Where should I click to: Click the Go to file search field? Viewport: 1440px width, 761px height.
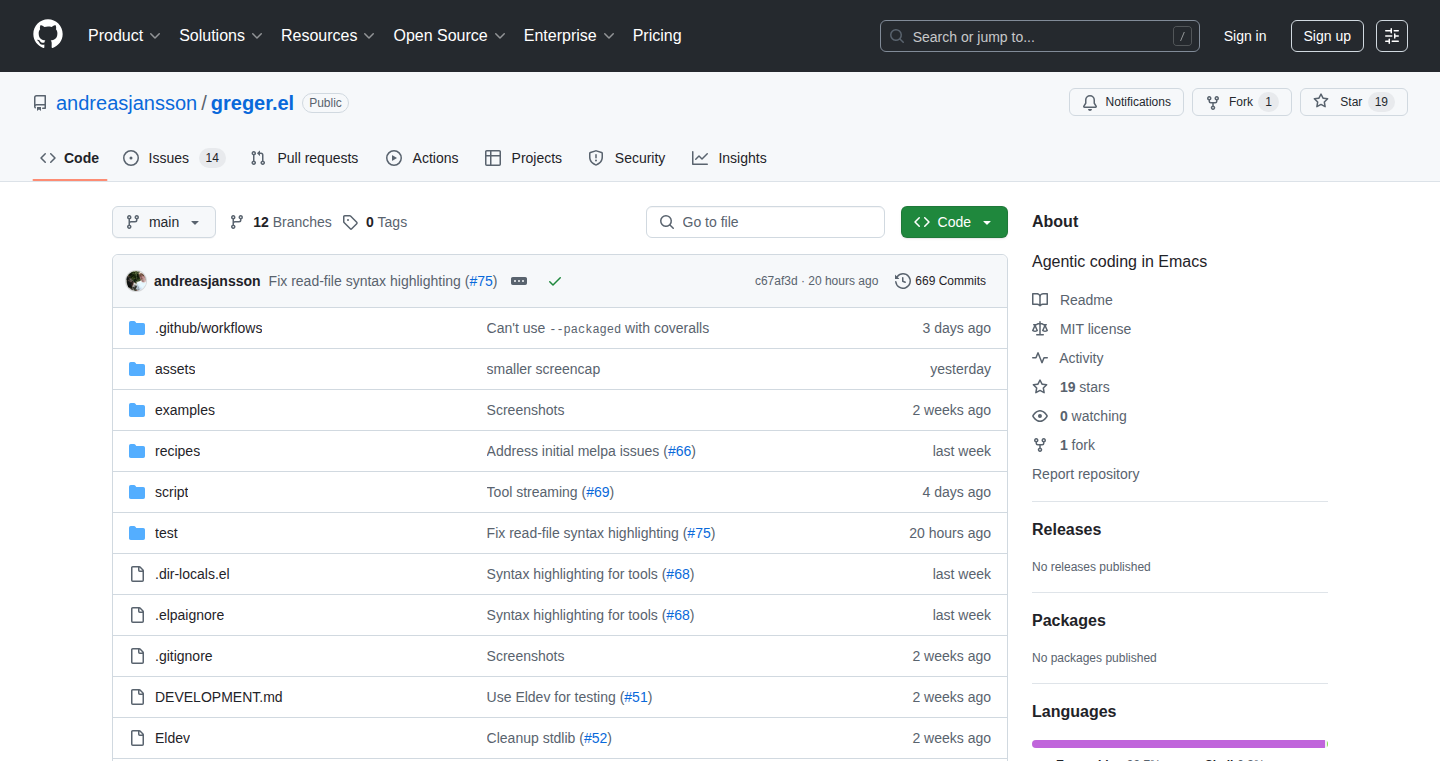765,222
